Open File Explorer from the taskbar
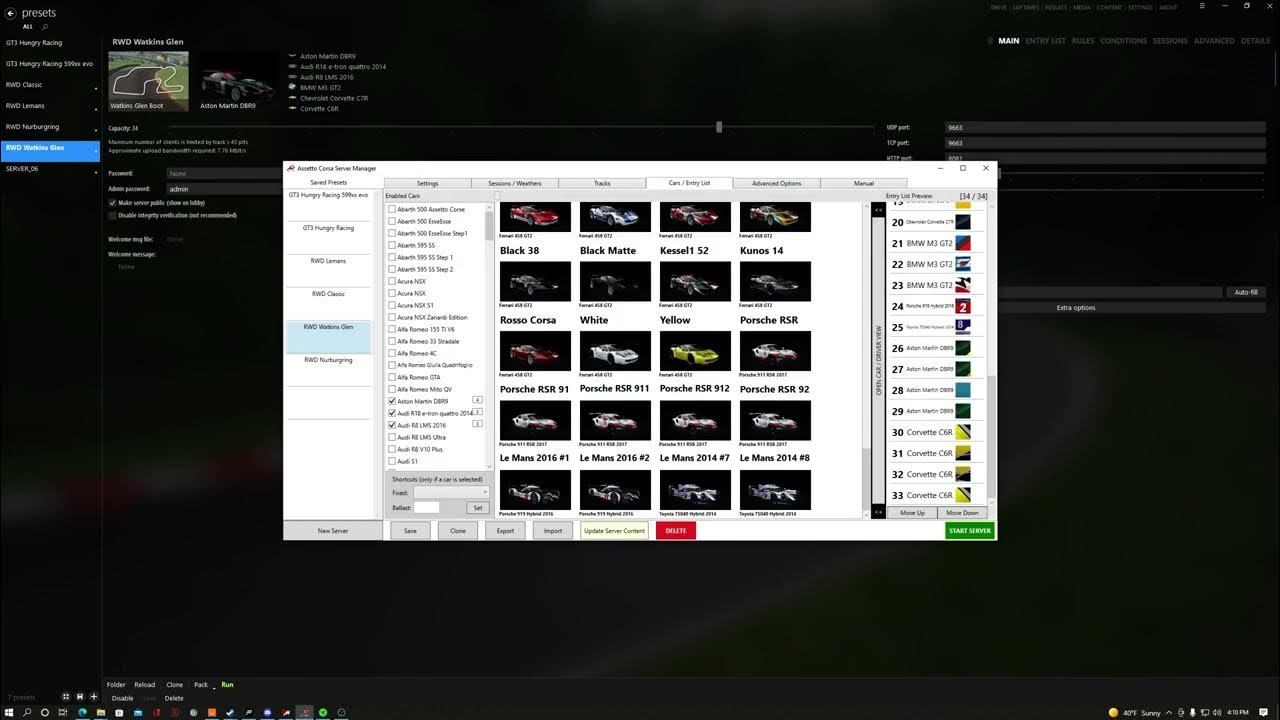 [100, 712]
